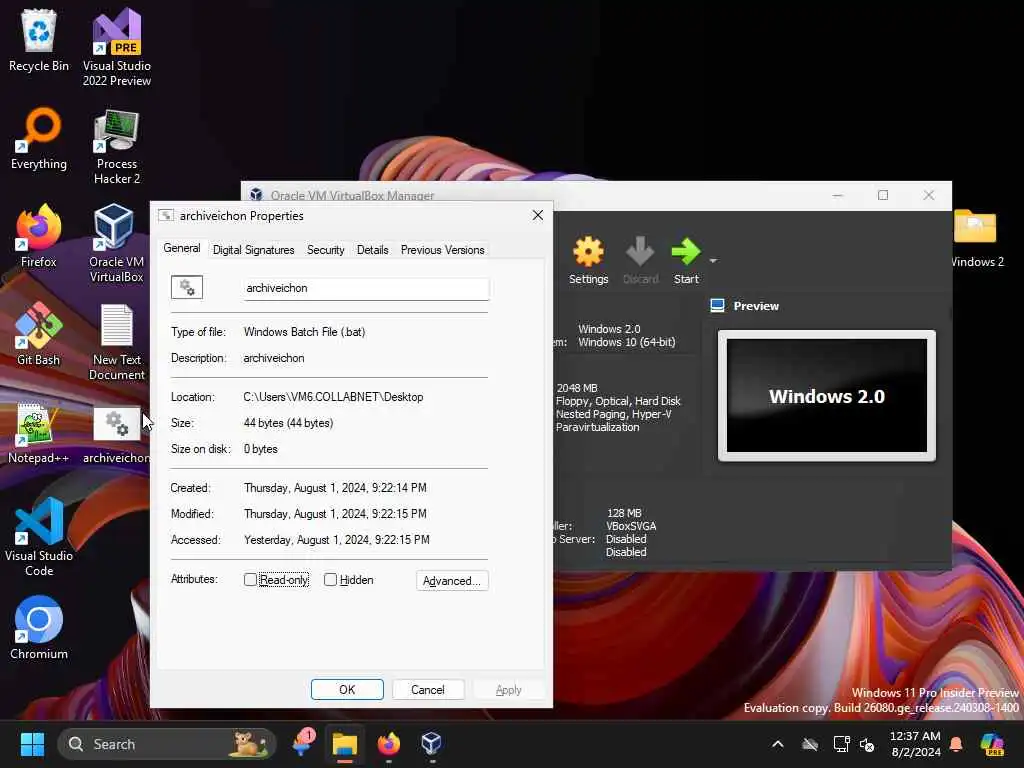This screenshot has width=1024, height=768.
Task: Open the Recycle Bin desktop icon
Action: (x=39, y=40)
